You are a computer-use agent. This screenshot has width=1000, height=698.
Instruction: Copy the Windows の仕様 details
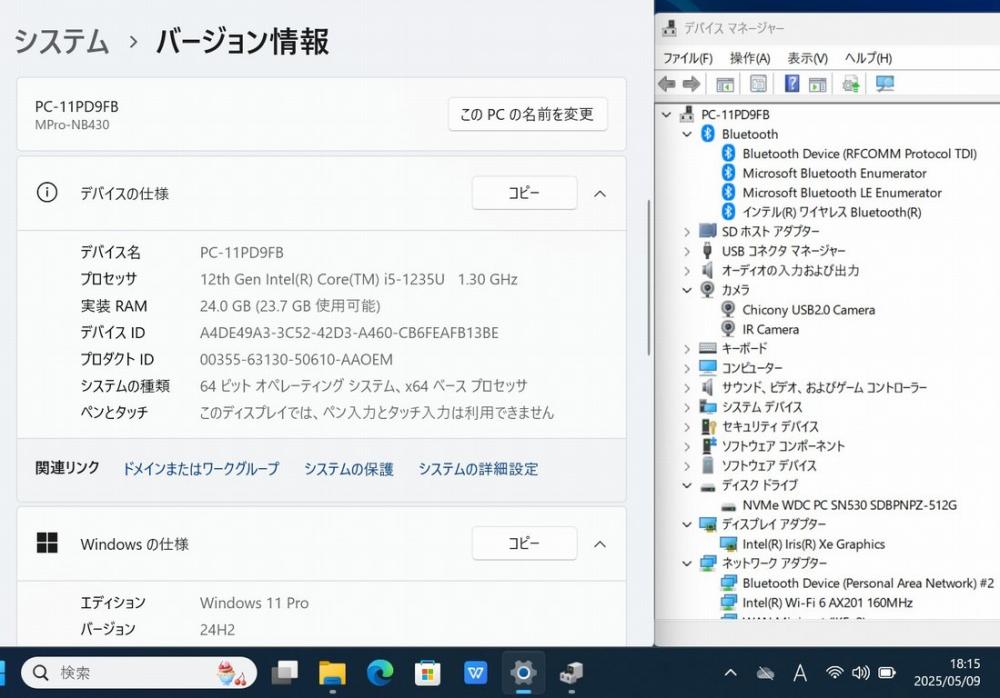pos(524,543)
